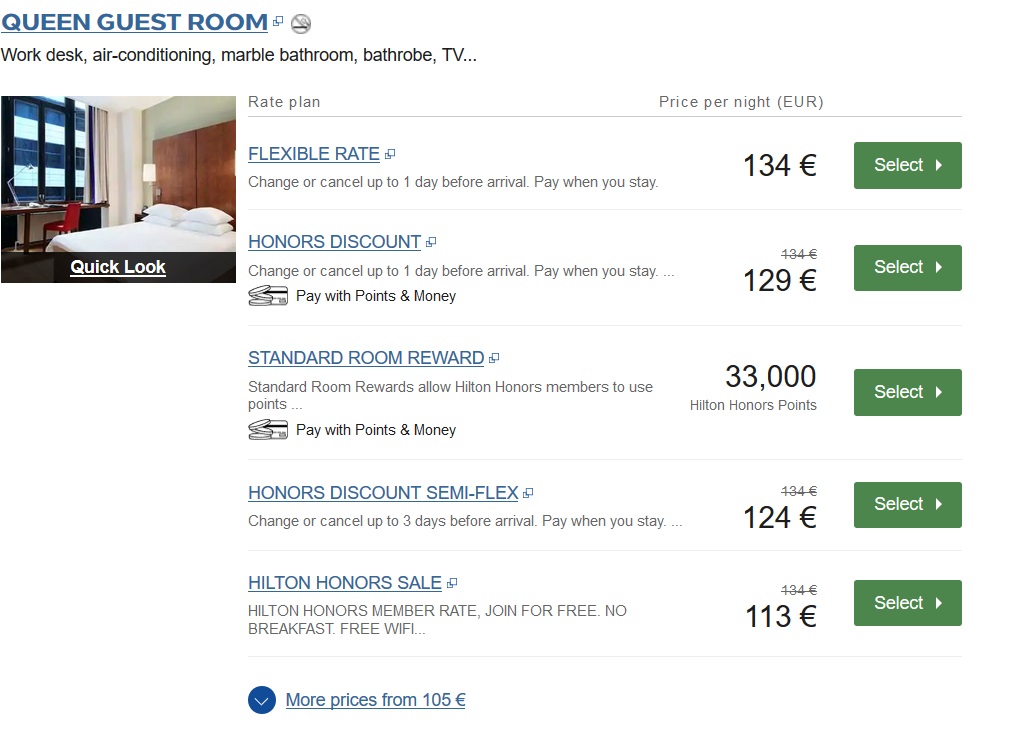
Task: Click the Queen Guest Room photo thumbnail
Action: (118, 170)
